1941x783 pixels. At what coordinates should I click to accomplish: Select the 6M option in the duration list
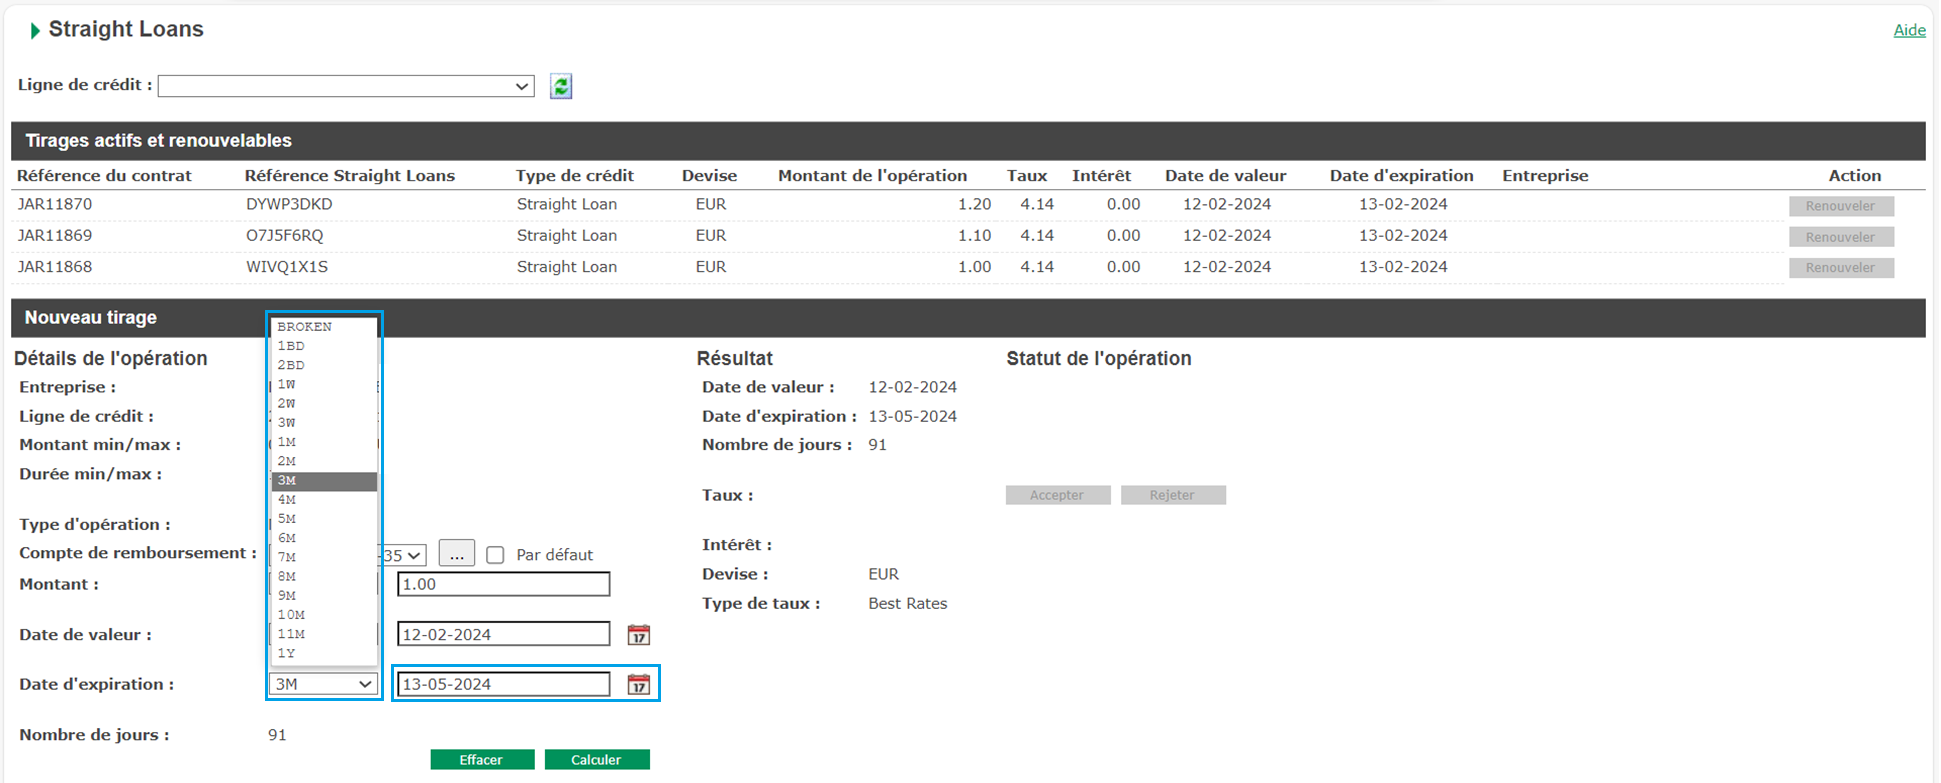[x=323, y=538]
